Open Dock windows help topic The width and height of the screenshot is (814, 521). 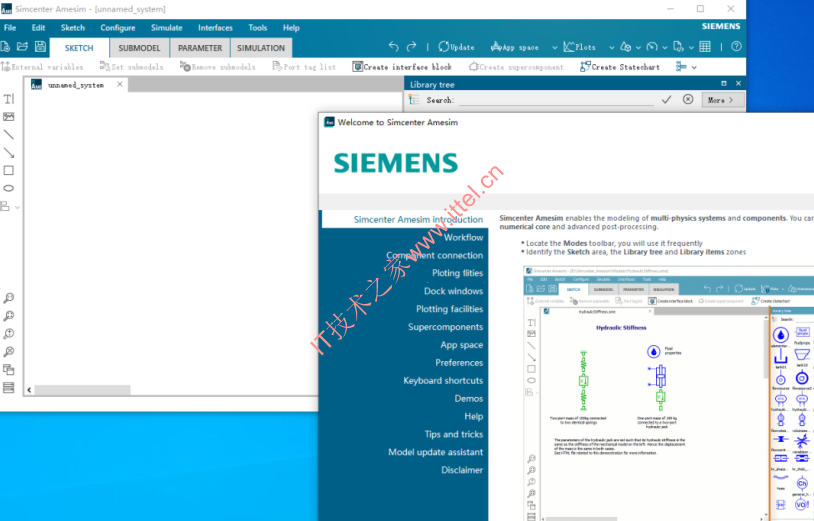pyautogui.click(x=453, y=291)
